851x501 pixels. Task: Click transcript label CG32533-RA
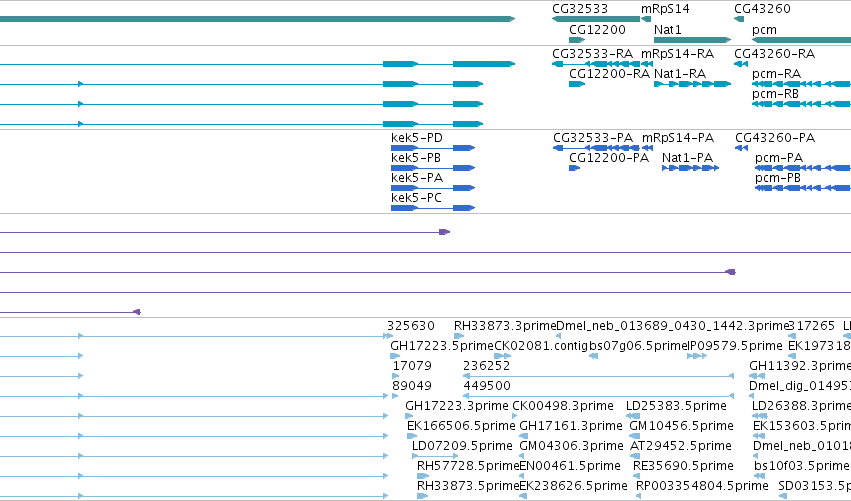[592, 54]
